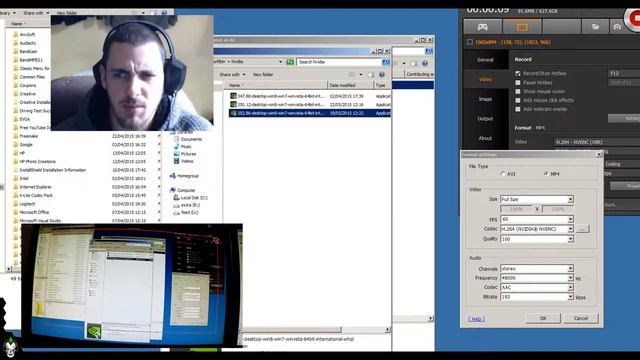Screen dimensions: 640x360
Task: Select the MP4 file type radio button
Action: coord(546,174)
